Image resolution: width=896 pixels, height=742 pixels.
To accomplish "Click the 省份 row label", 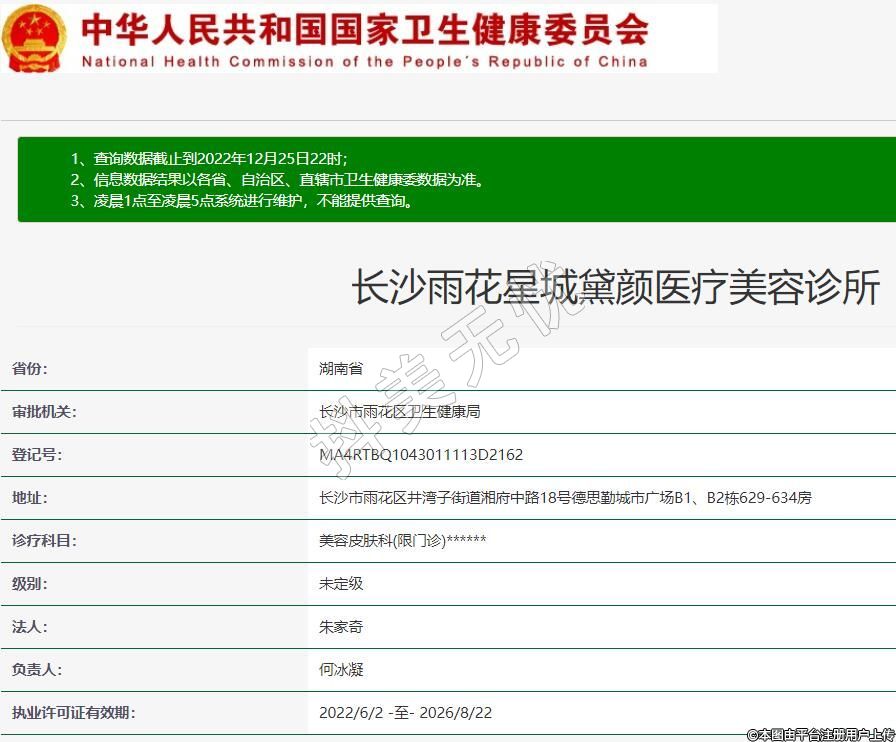I will coord(30,368).
